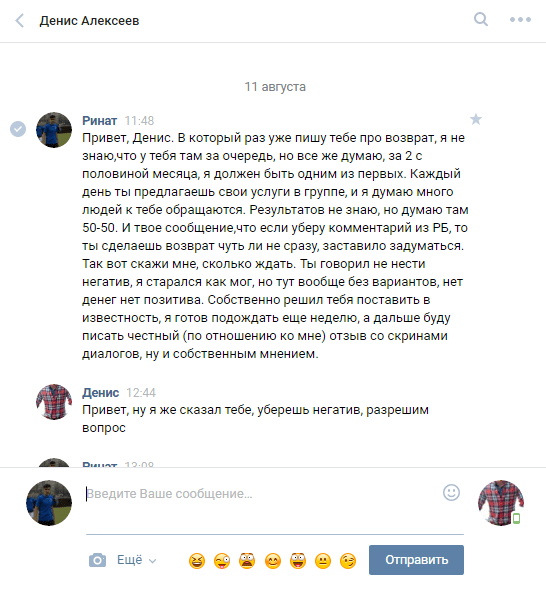Open the three dots actions menu
Image resolution: width=546 pixels, height=590 pixels.
click(520, 20)
